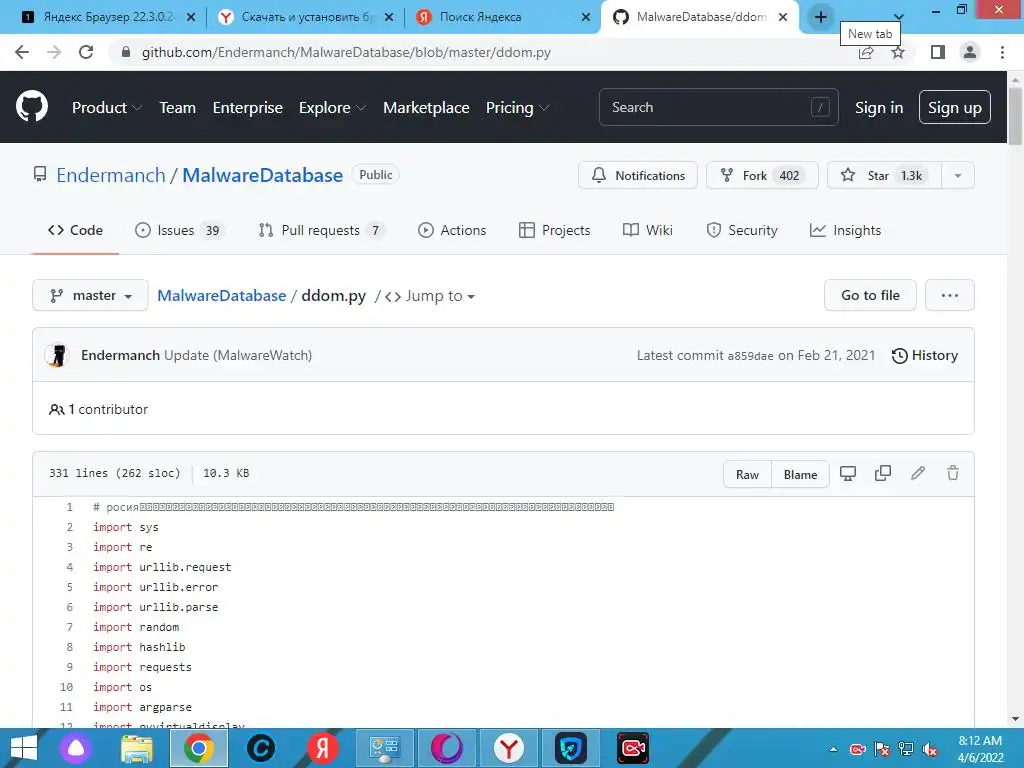Viewport: 1024px width, 768px height.
Task: Open Marketplace link
Action: pos(426,108)
